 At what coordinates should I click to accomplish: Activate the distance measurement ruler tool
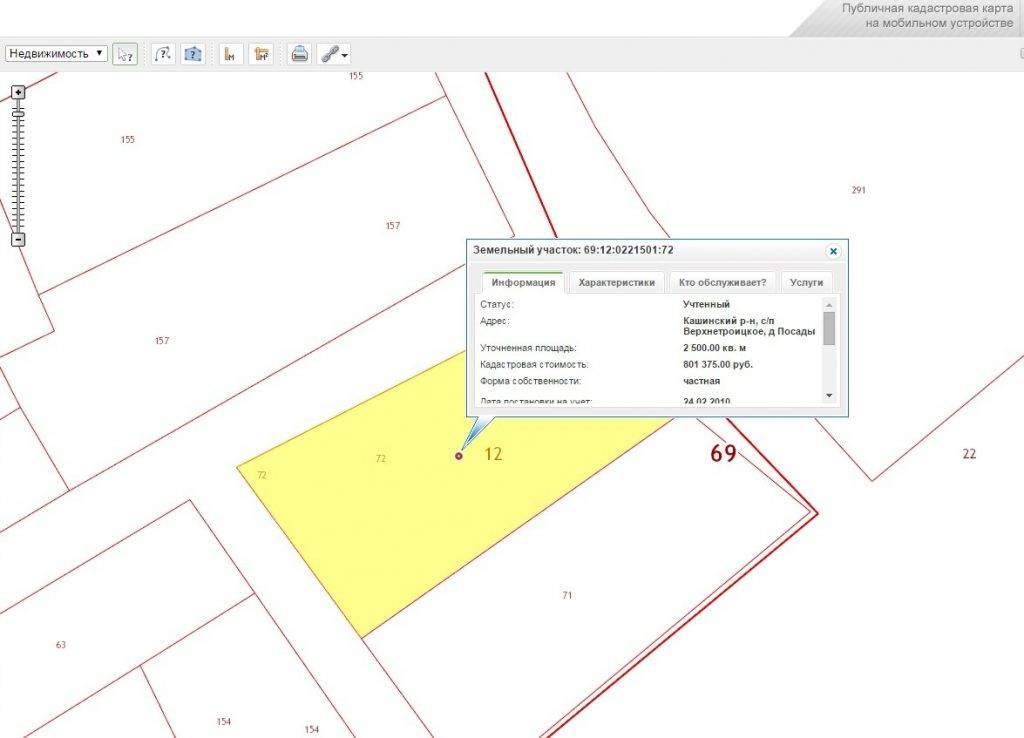[x=231, y=54]
